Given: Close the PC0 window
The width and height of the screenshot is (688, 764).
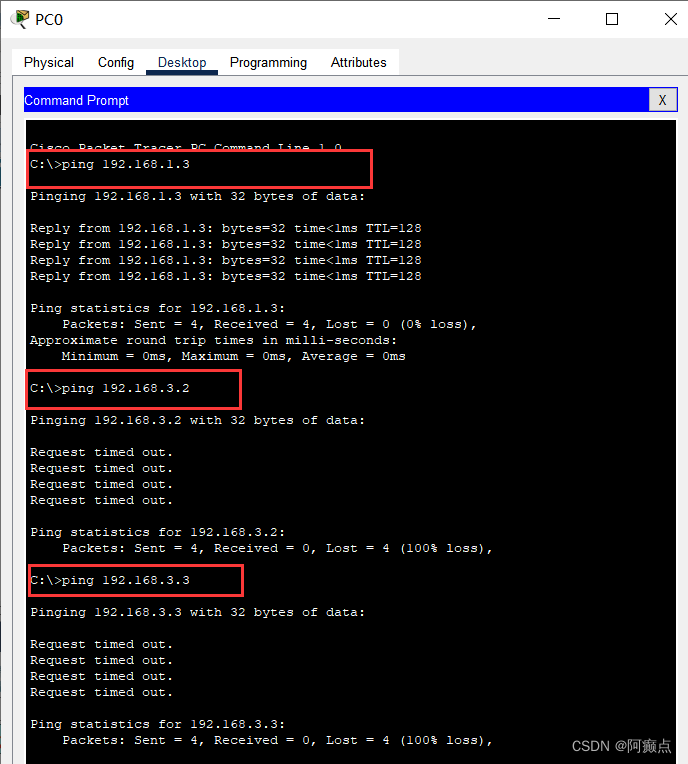Looking at the screenshot, I should click(x=671, y=19).
